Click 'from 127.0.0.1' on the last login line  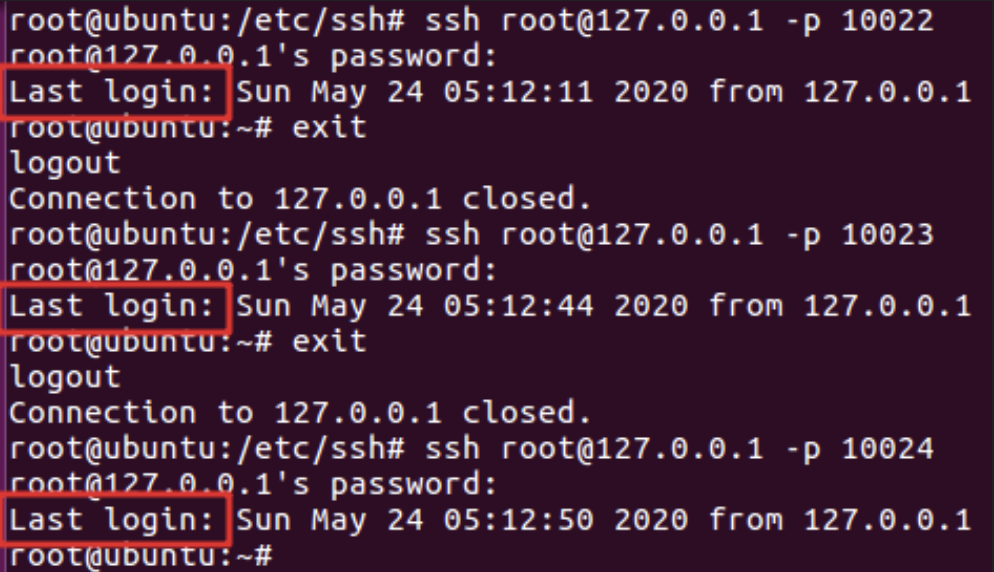(x=840, y=520)
